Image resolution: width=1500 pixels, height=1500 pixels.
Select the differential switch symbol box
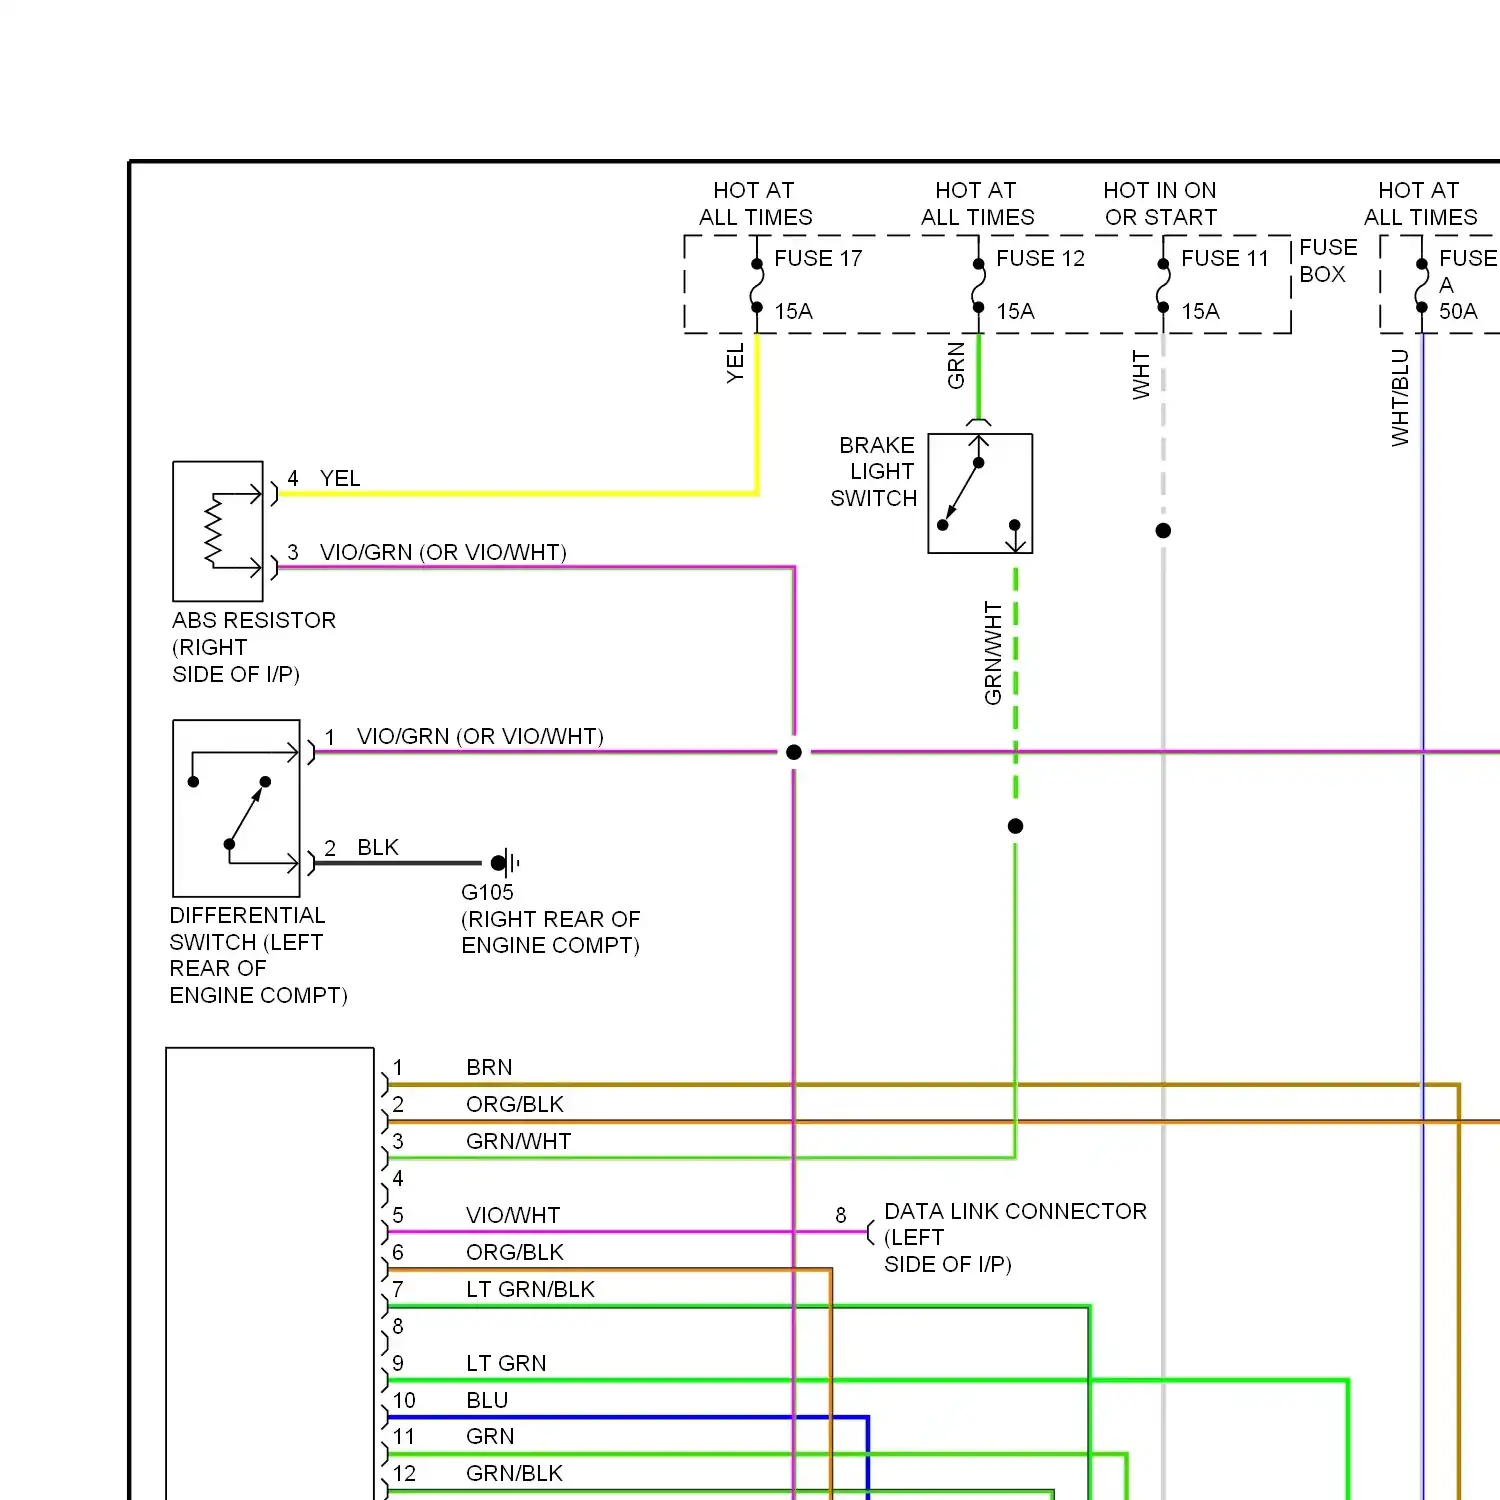tap(236, 808)
